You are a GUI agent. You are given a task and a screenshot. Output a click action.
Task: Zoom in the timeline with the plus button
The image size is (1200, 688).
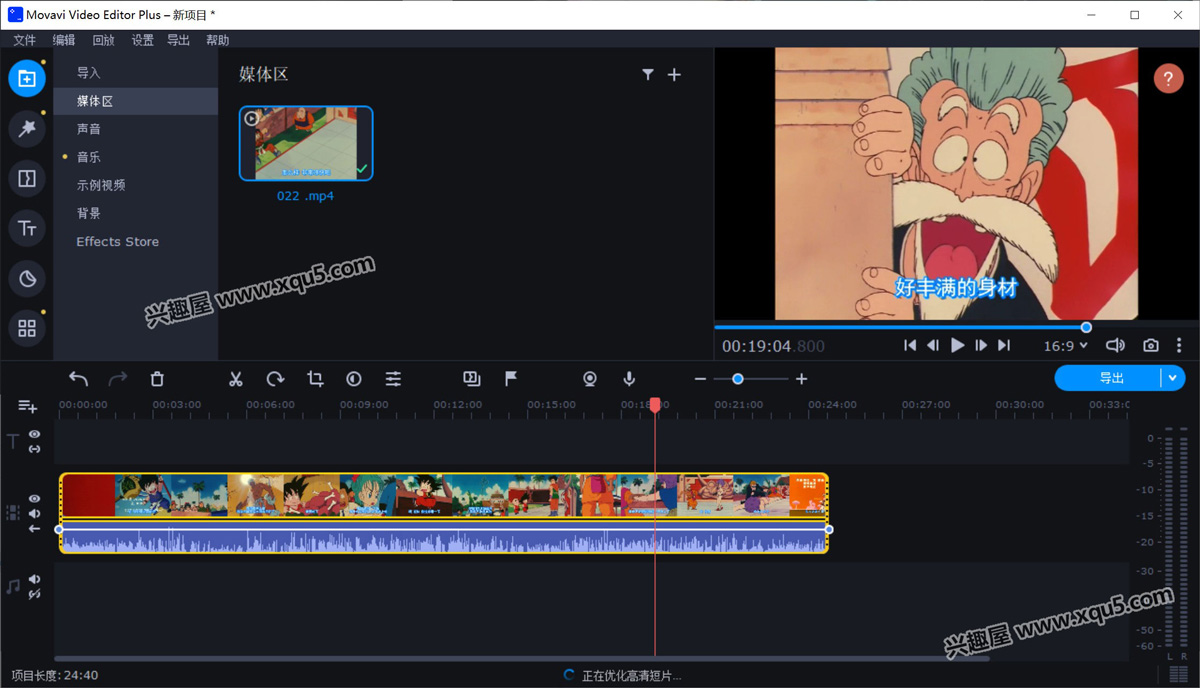click(801, 379)
